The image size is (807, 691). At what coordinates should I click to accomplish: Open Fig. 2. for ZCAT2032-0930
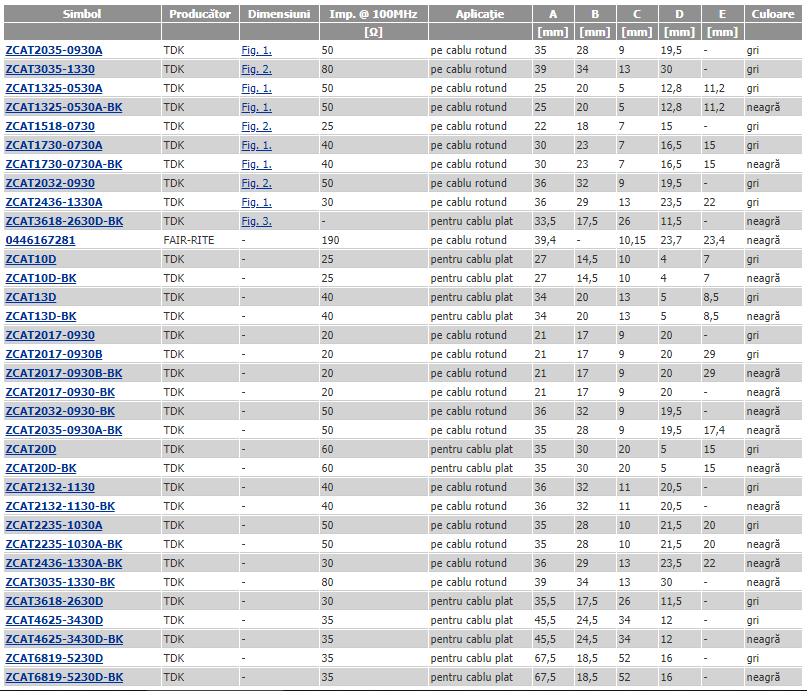[x=256, y=183]
